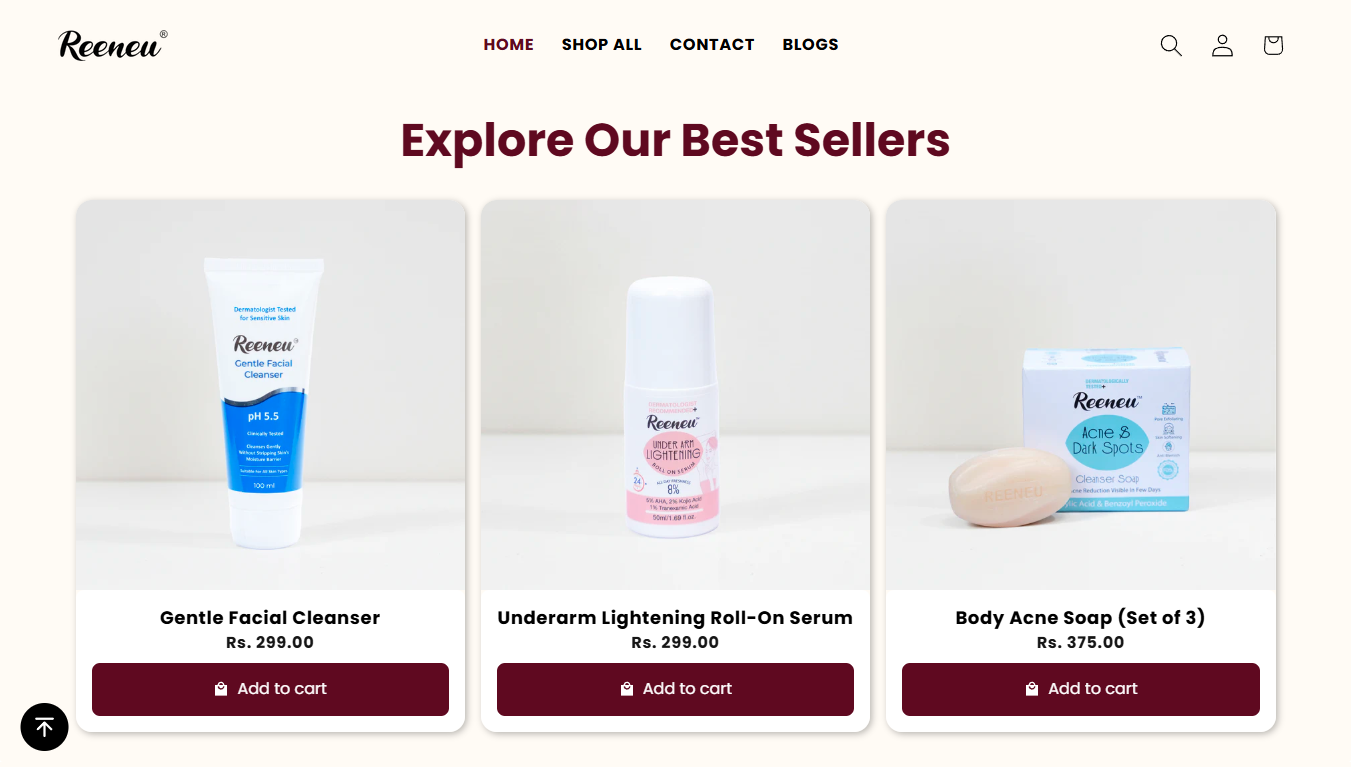Open Underarm Lightening Roll-On Serum title link
Viewport: 1351px width, 767px height.
coord(675,618)
